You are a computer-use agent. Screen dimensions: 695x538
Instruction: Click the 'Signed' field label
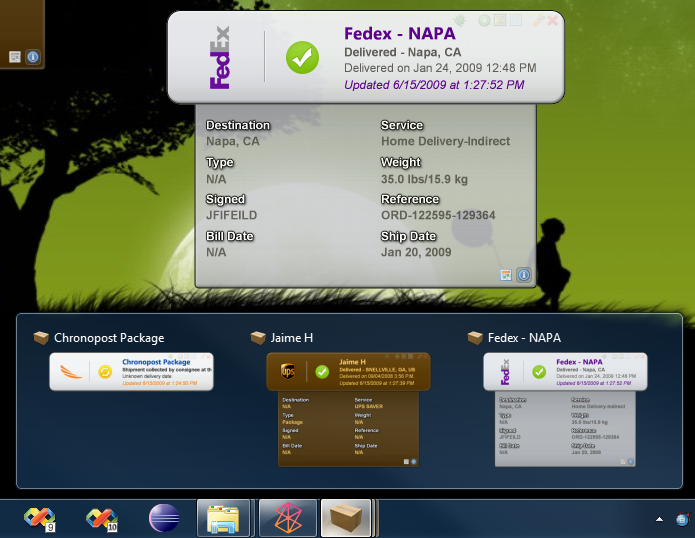226,199
